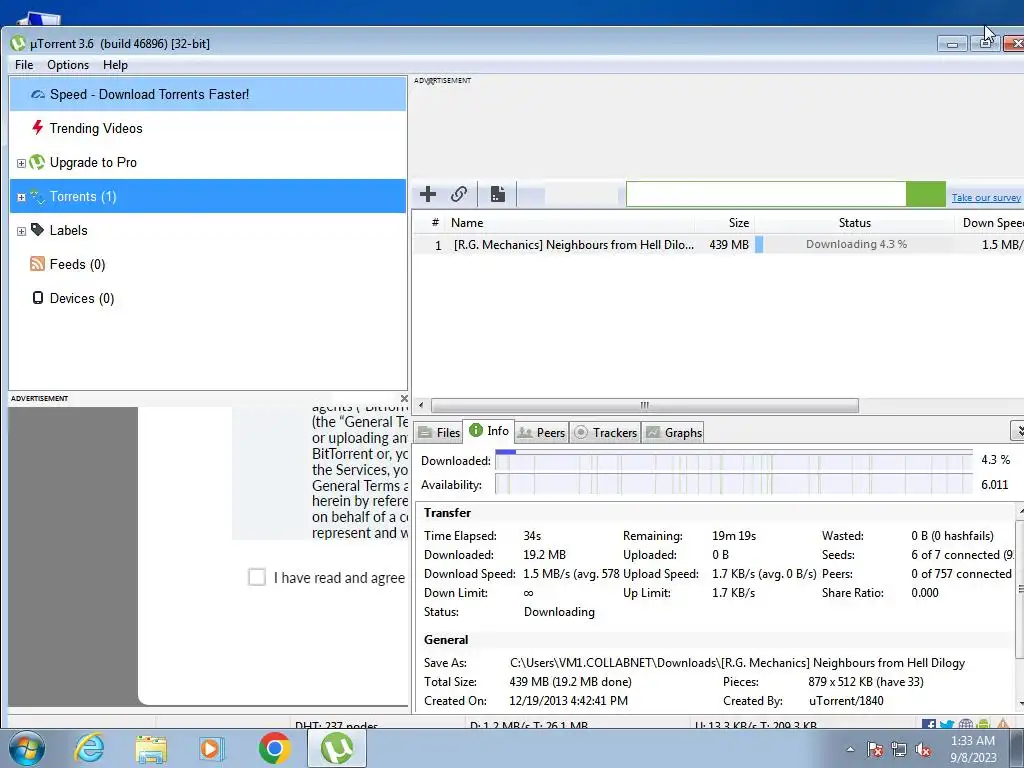Click the ADVERTISEMENT label above the toolbar
The image size is (1024, 768).
(x=442, y=80)
